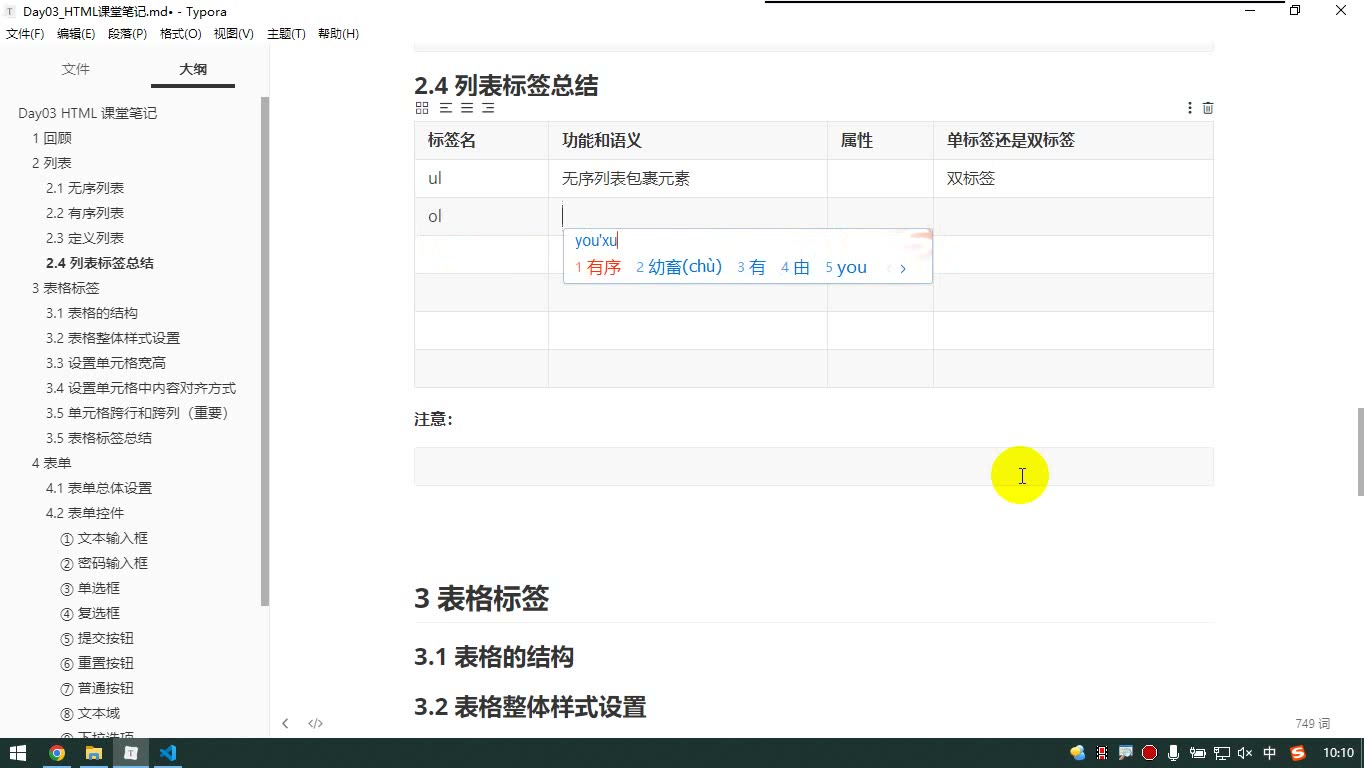Click the 749 词 word count
Image resolution: width=1364 pixels, height=768 pixels.
point(1313,723)
